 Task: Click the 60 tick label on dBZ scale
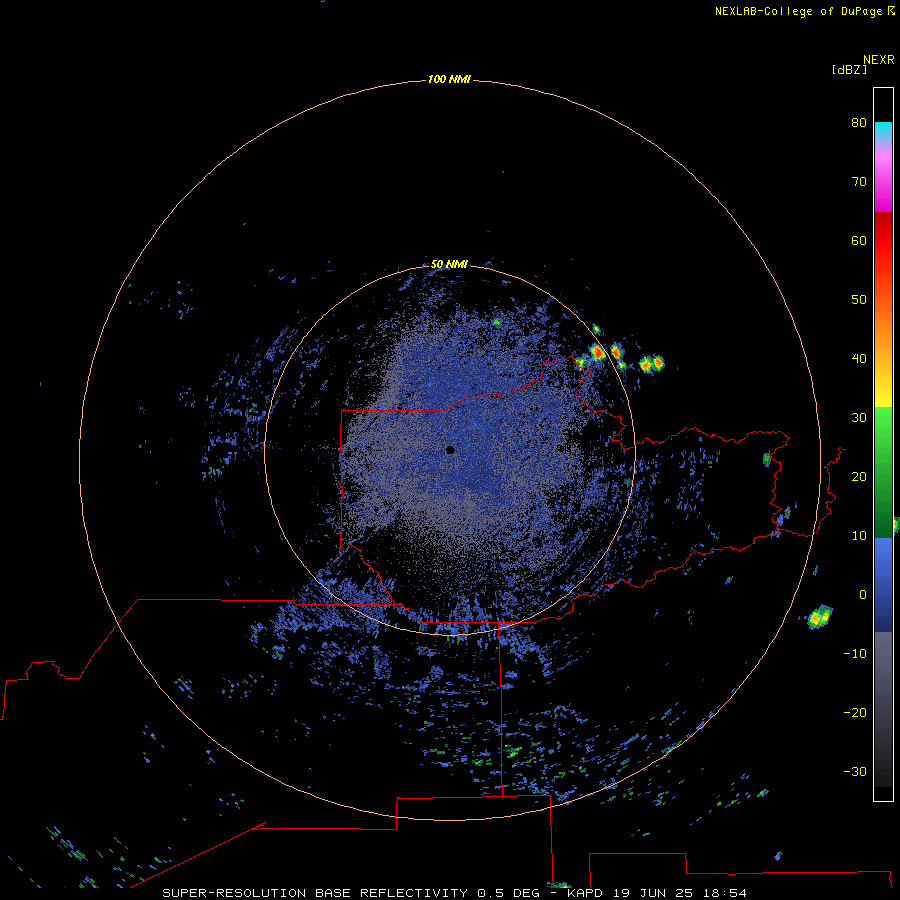tap(859, 240)
